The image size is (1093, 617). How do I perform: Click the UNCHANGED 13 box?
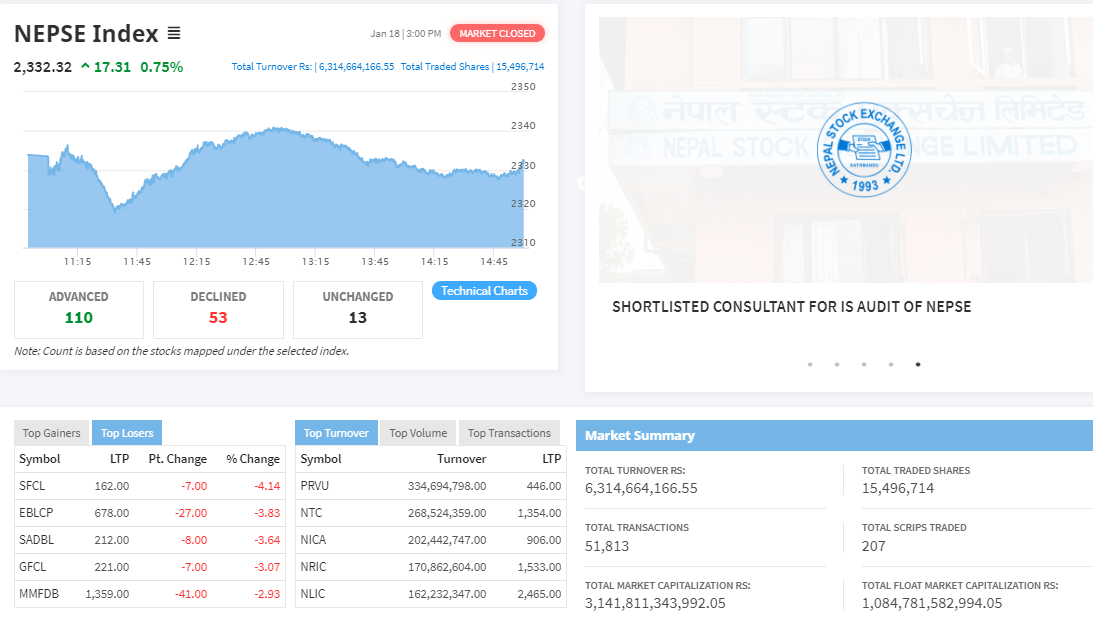click(x=358, y=310)
